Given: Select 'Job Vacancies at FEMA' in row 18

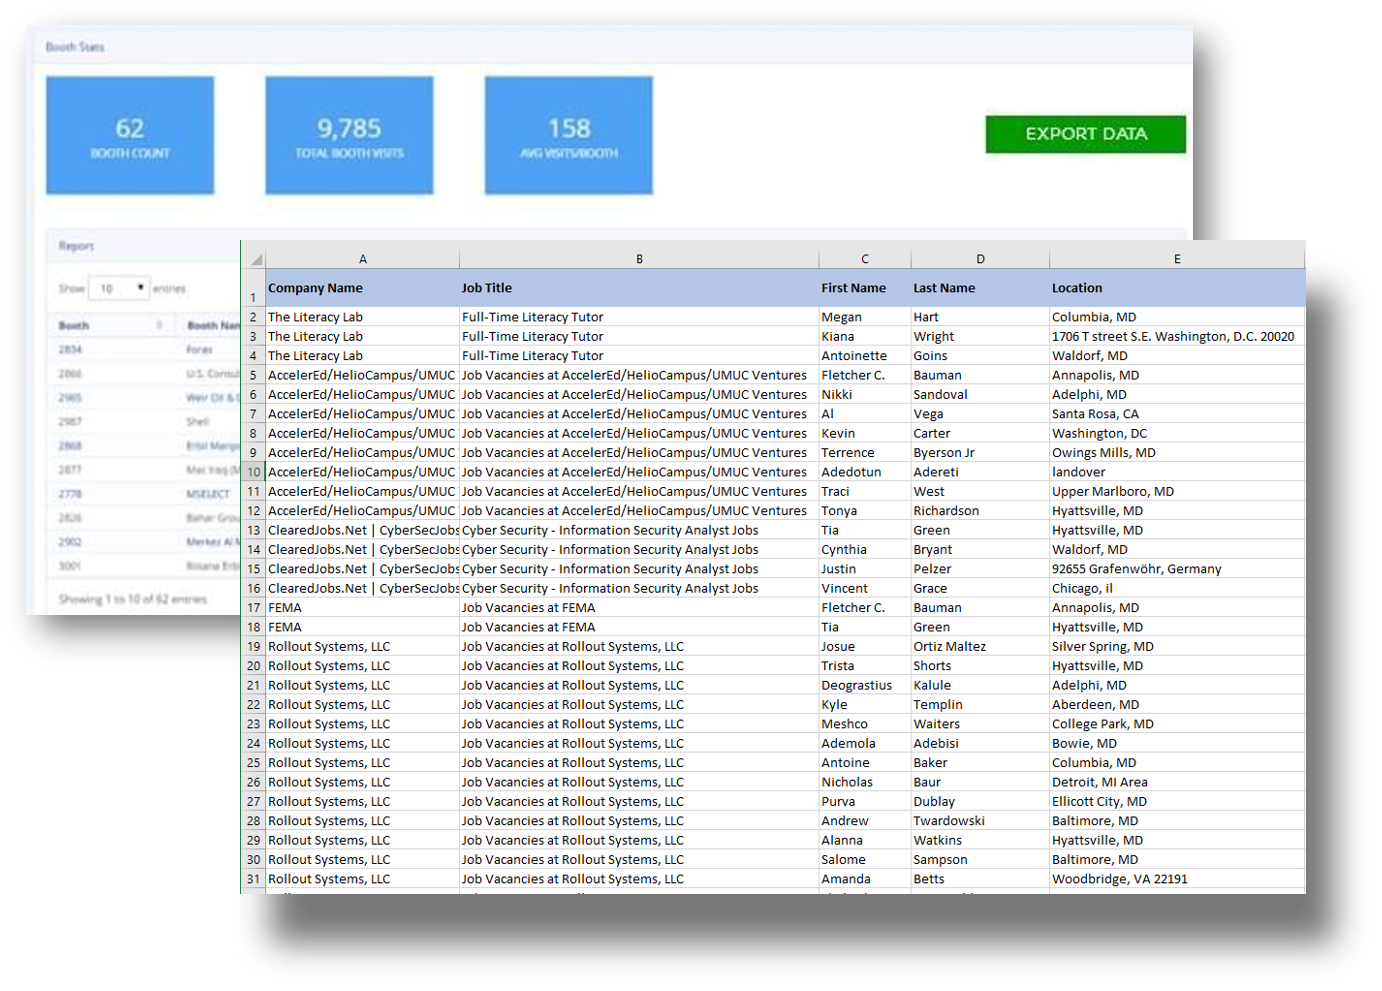Looking at the screenshot, I should click(x=639, y=627).
